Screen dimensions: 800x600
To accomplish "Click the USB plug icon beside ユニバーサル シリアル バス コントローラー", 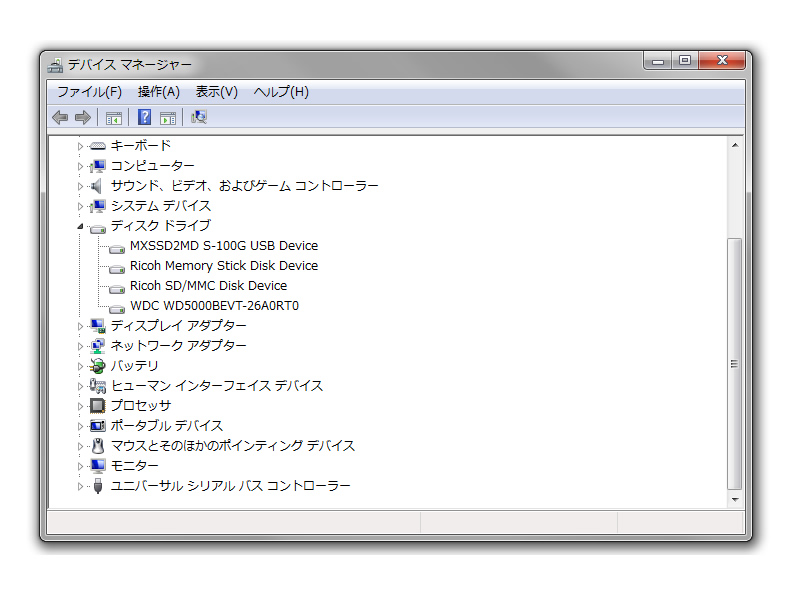I will [x=98, y=486].
